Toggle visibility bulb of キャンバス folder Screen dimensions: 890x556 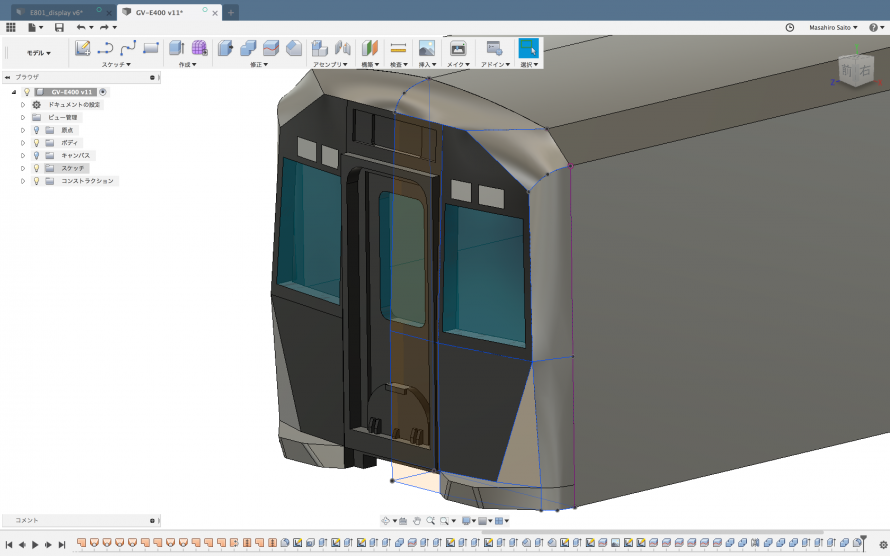tap(37, 155)
